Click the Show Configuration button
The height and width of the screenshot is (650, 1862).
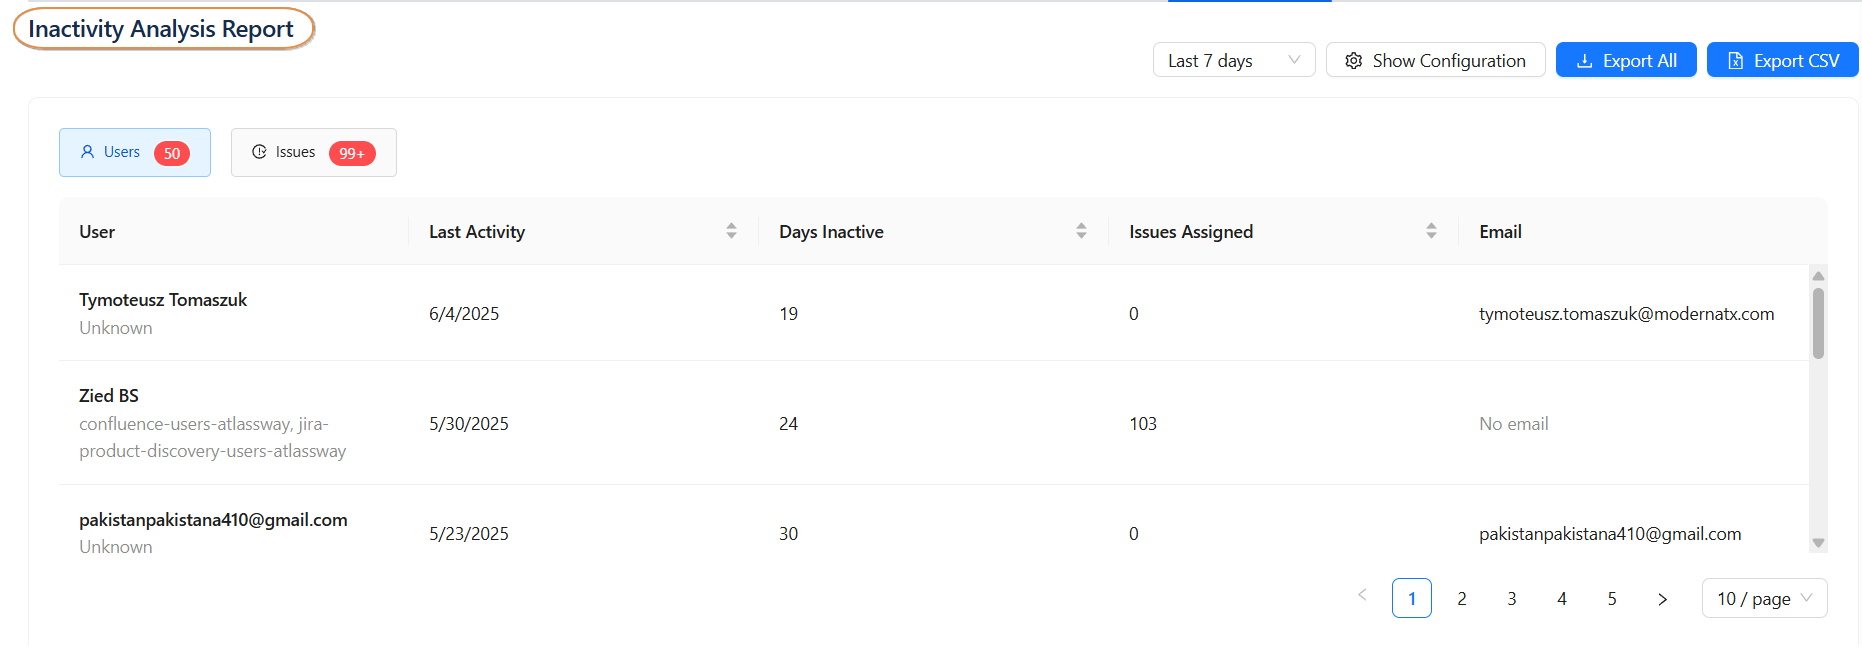(x=1435, y=60)
